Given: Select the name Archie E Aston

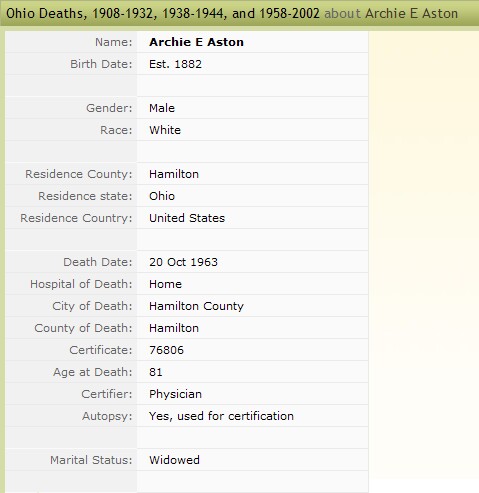Looking at the screenshot, I should [196, 42].
